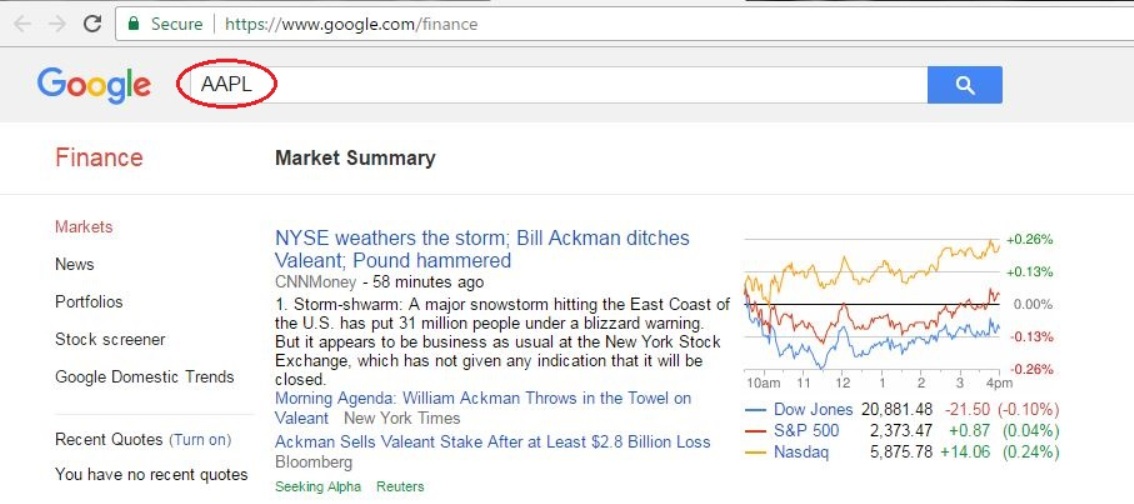Open Ackman Sells Valeant Stake article
The height and width of the screenshot is (504, 1134).
tap(493, 442)
